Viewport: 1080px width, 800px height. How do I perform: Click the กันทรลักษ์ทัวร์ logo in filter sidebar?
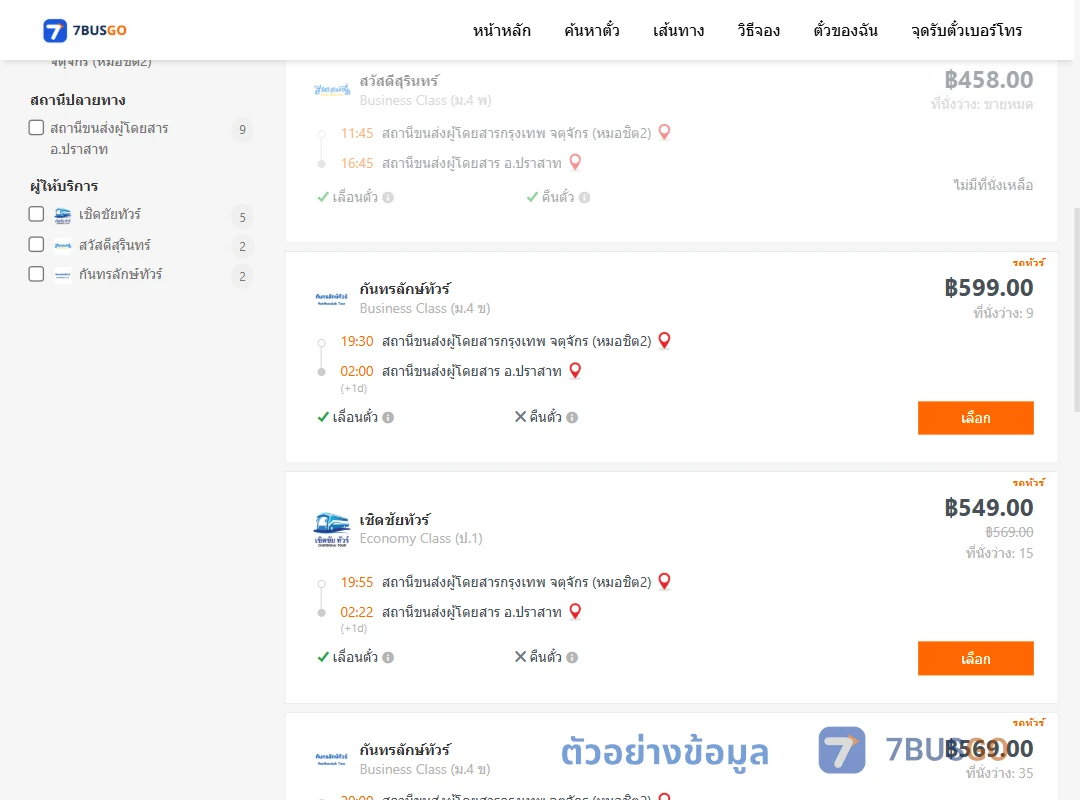coord(63,275)
